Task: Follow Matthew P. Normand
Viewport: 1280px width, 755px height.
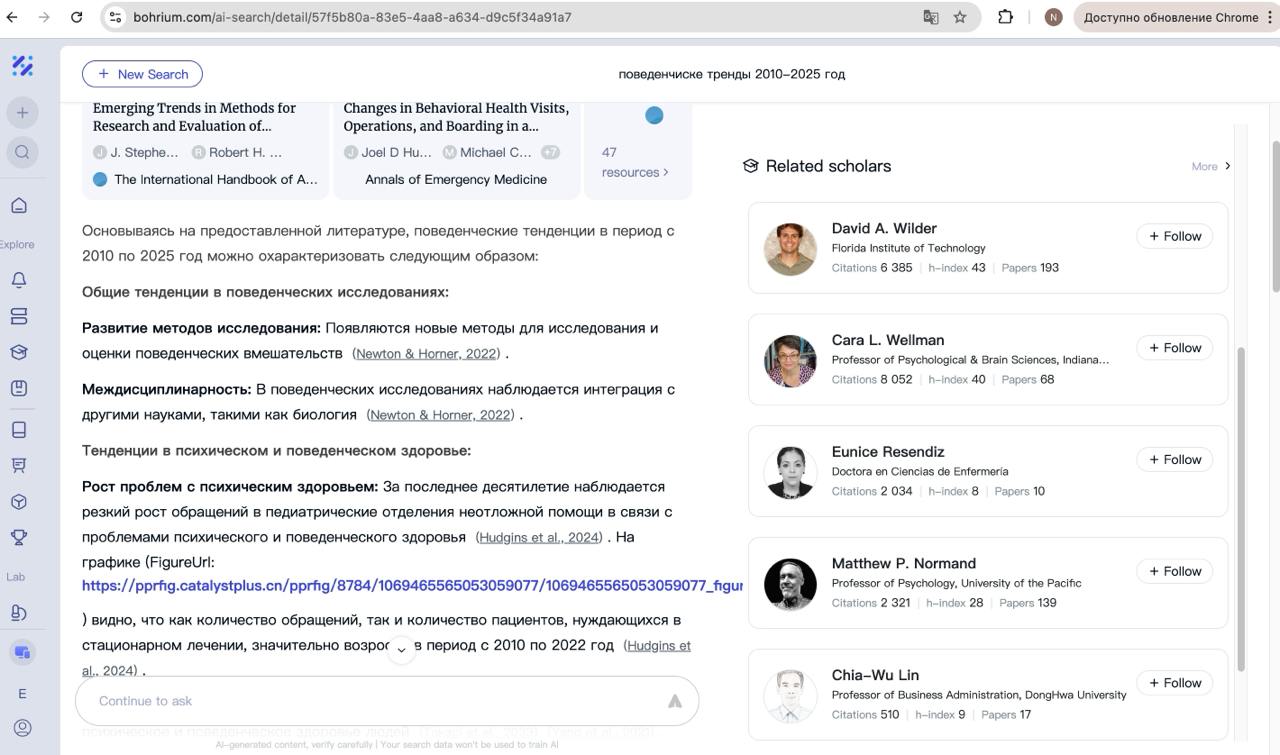Action: [1174, 571]
